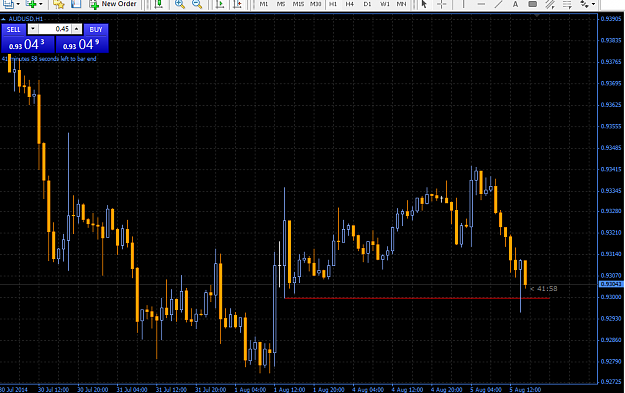Click the buy price 0.93 04 9

tap(82, 44)
